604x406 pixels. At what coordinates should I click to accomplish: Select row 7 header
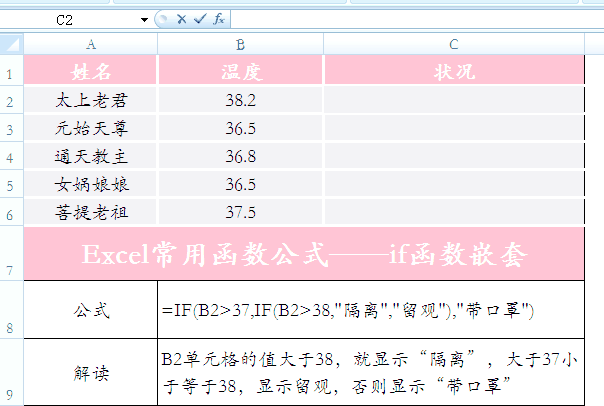tap(10, 253)
